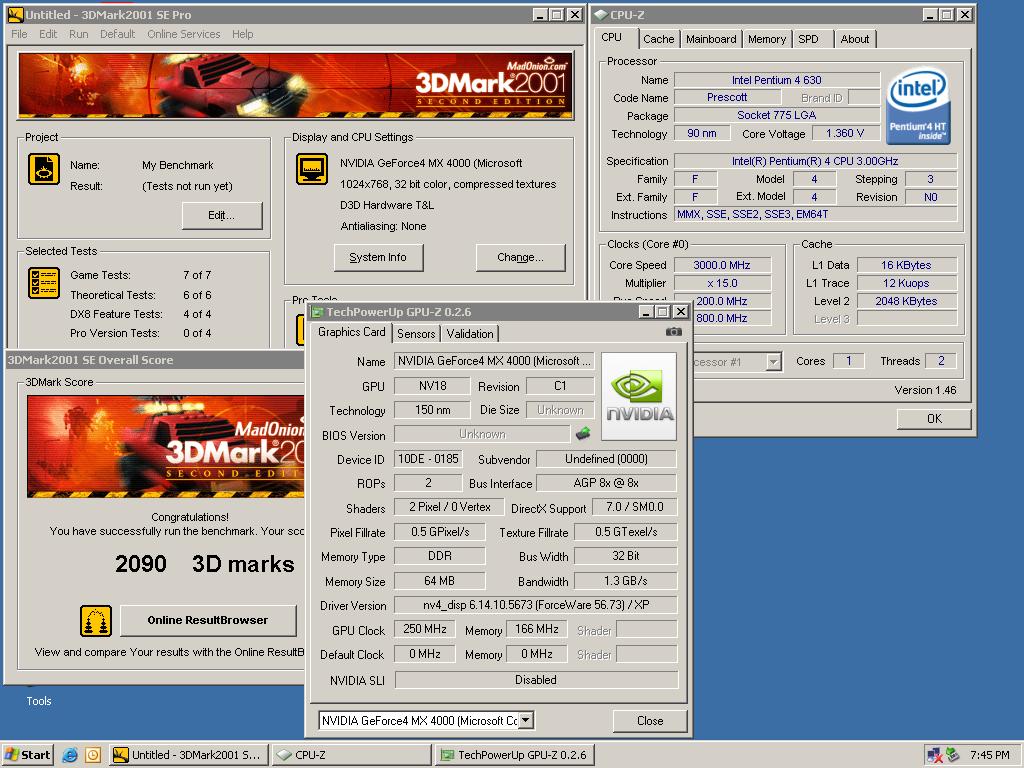Click the Memory Size value 64 MB
This screenshot has width=1024, height=768.
click(x=440, y=581)
